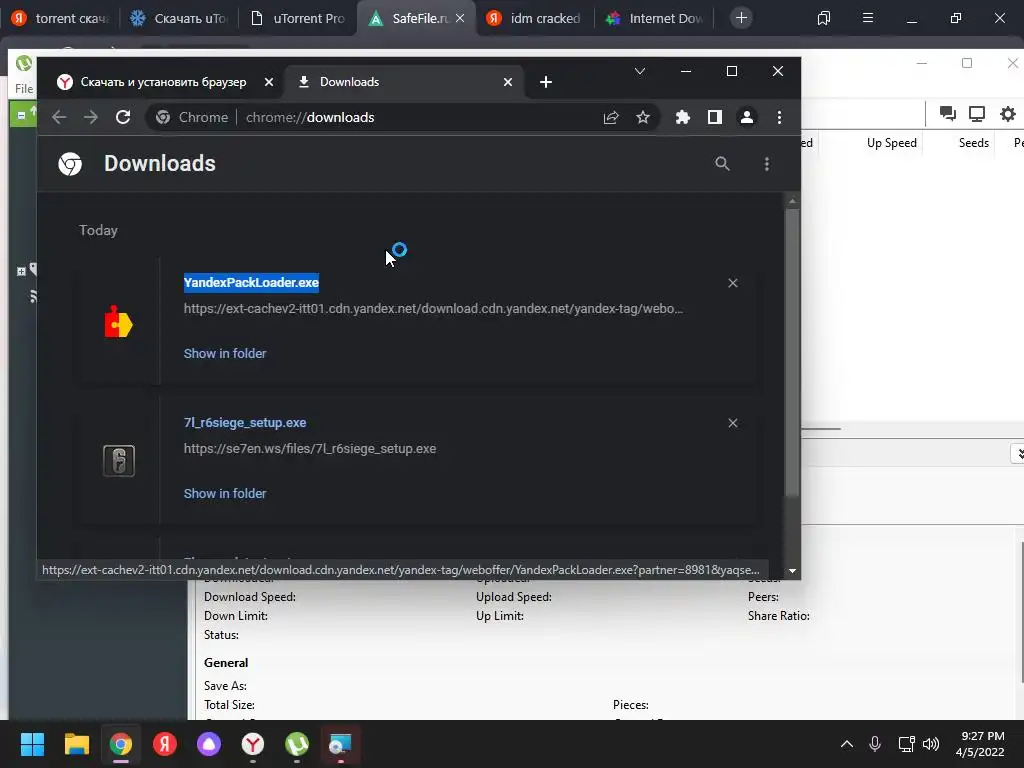Open 7l_r6siege_setup.exe file link
This screenshot has height=768, width=1024.
pyautogui.click(x=245, y=423)
